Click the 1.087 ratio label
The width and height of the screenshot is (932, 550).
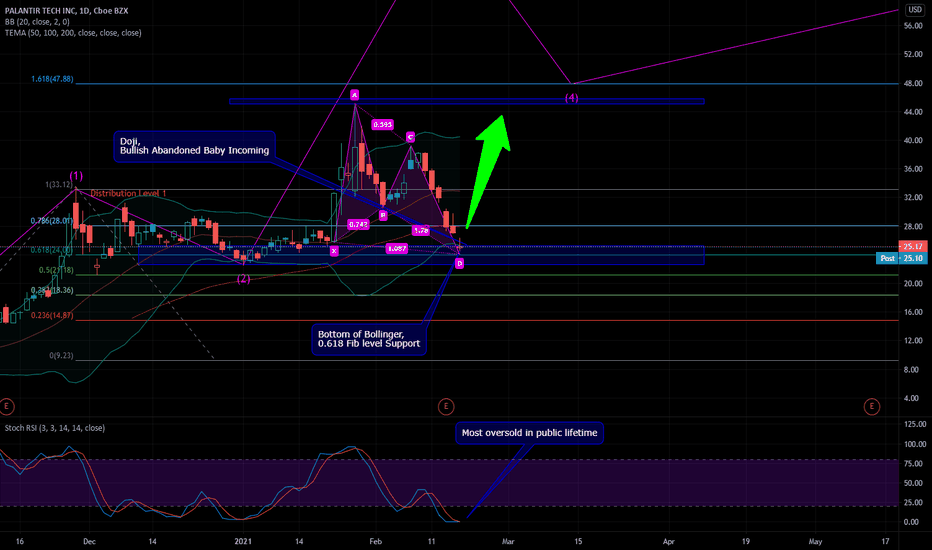tap(396, 249)
